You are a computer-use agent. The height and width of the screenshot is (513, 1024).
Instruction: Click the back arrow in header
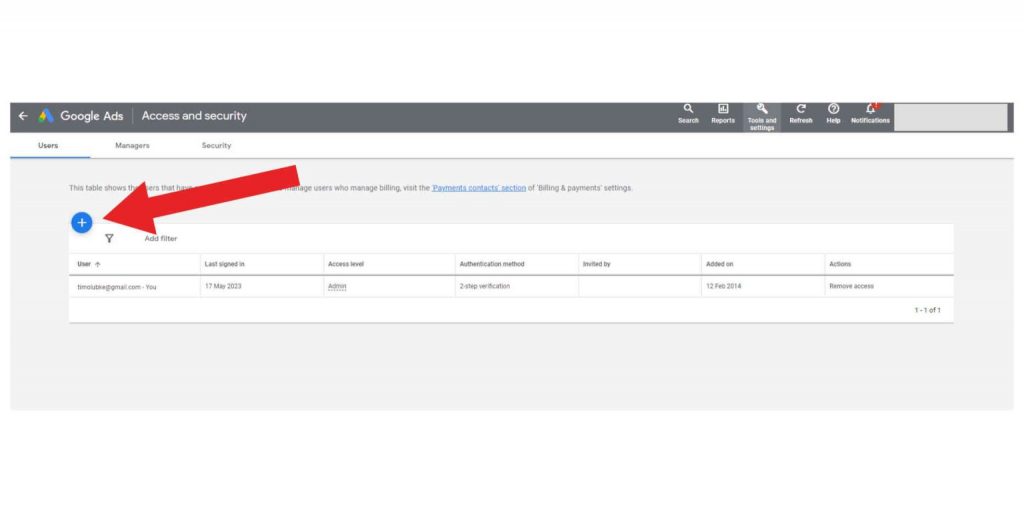click(x=23, y=116)
